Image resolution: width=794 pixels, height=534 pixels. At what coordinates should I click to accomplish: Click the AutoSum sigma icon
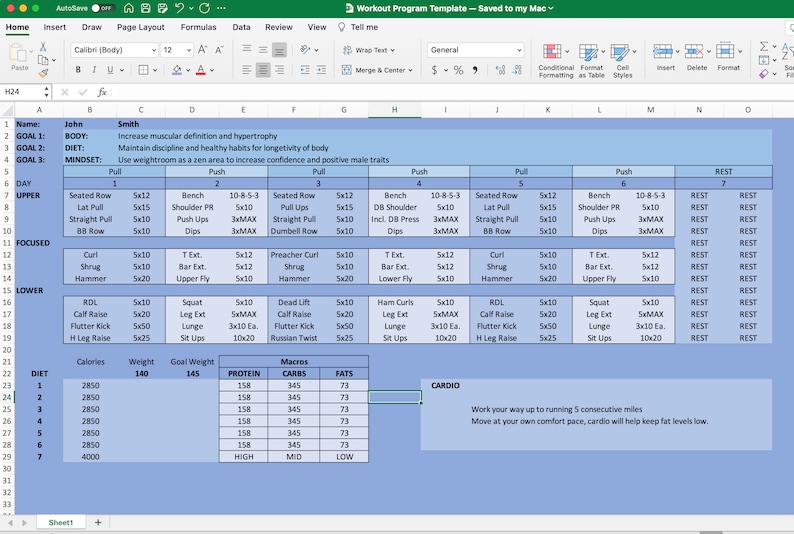point(764,47)
